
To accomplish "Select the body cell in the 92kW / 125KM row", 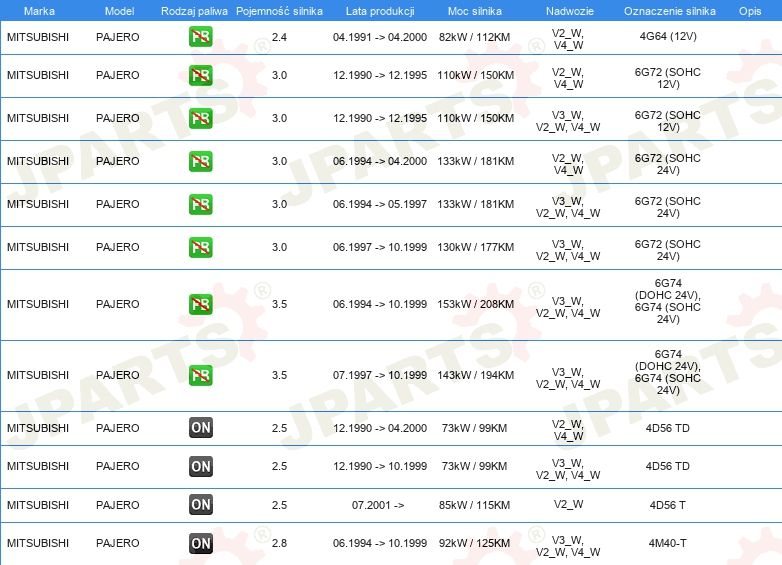I will (x=568, y=546).
